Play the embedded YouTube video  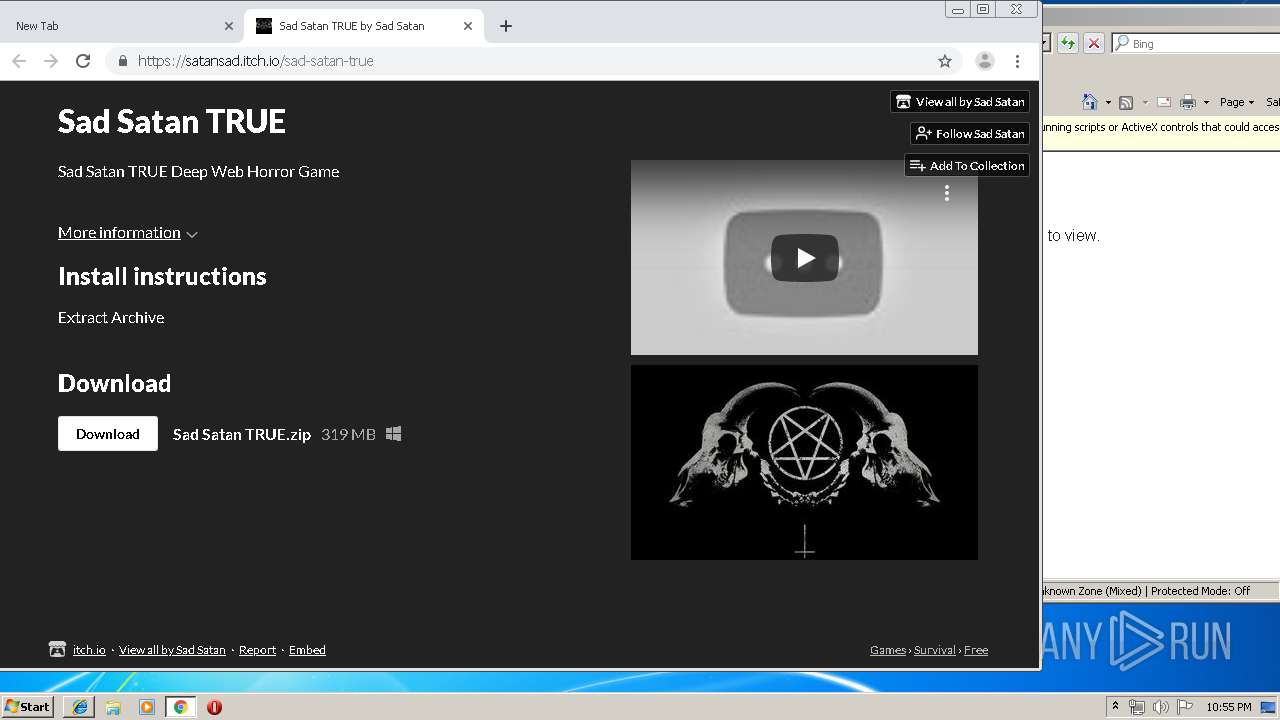coord(805,258)
